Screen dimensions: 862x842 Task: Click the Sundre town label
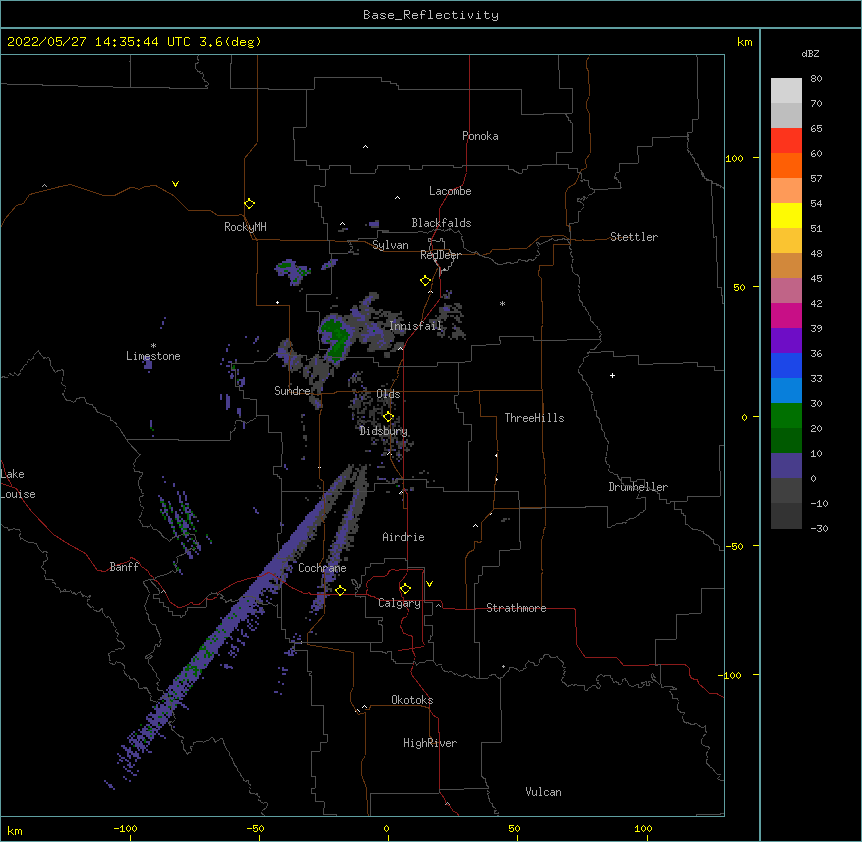click(292, 391)
